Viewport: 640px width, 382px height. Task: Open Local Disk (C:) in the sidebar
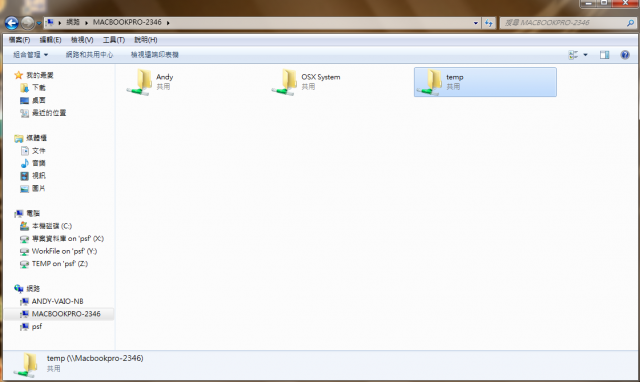(46, 226)
